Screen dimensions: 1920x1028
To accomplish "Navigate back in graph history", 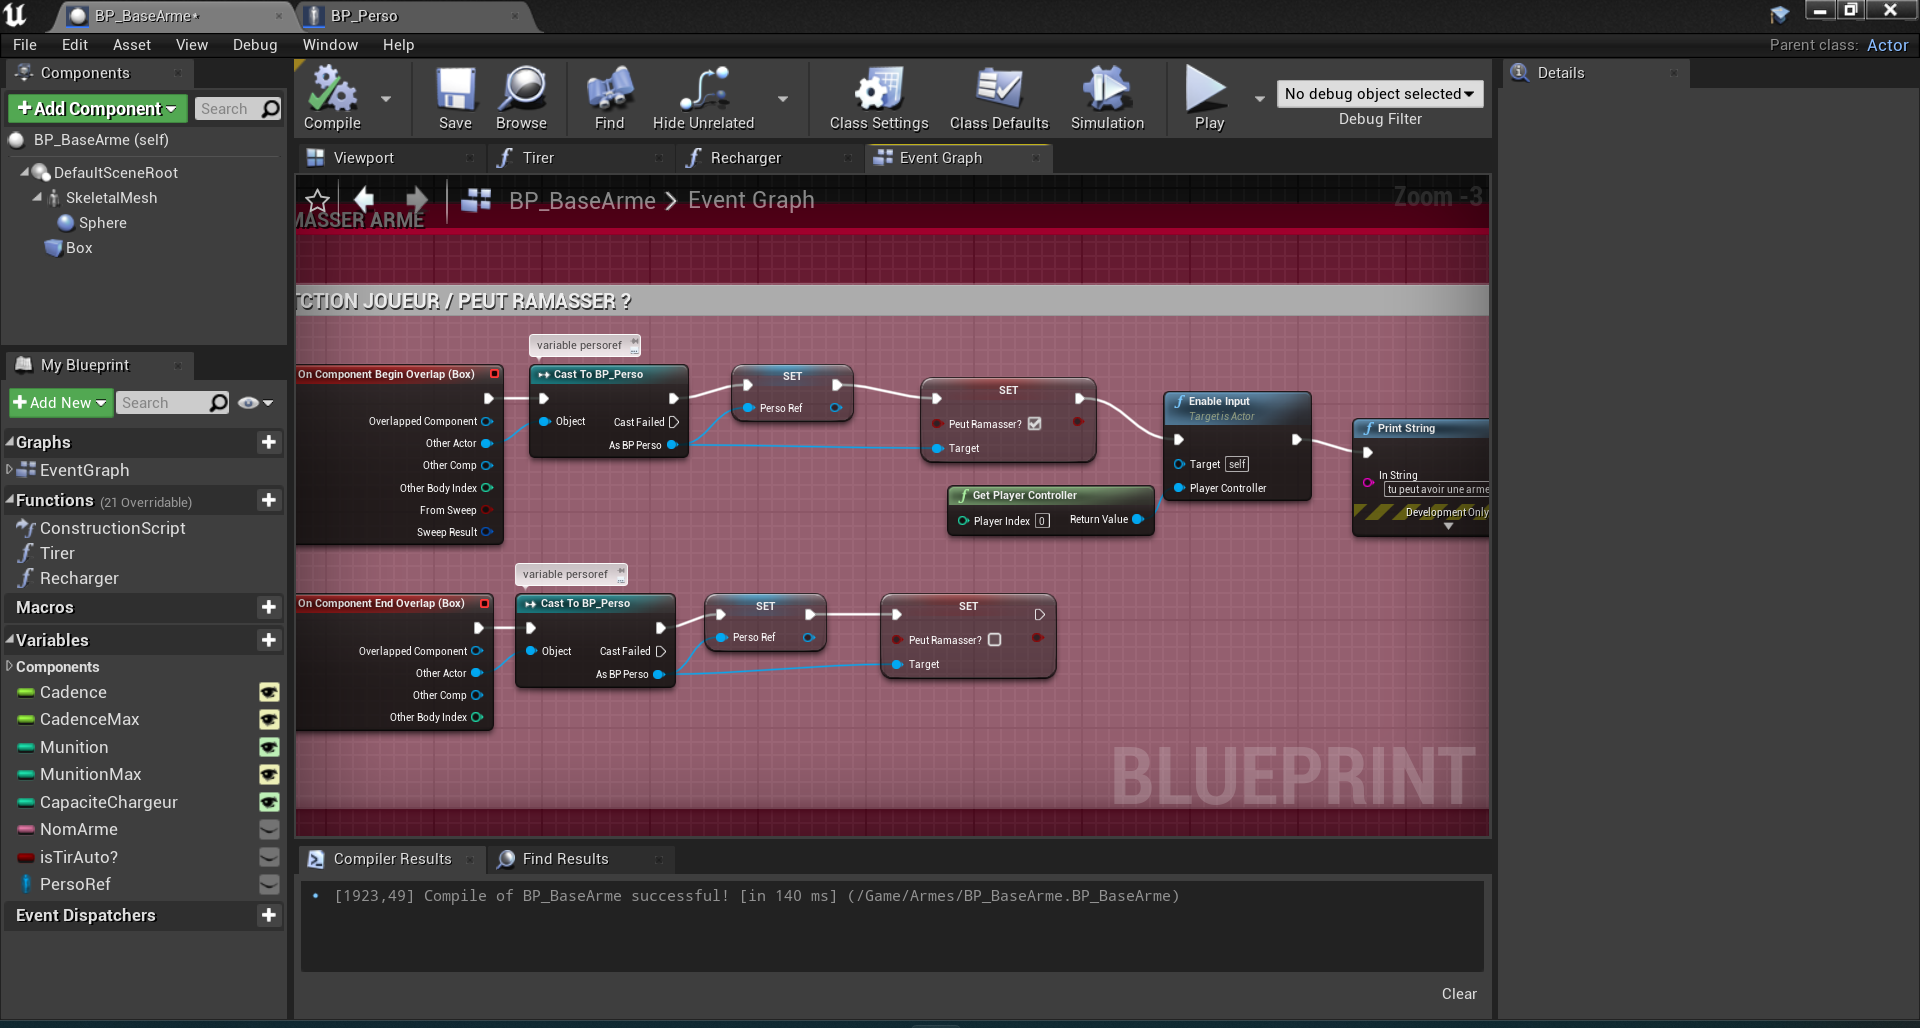I will [x=364, y=199].
